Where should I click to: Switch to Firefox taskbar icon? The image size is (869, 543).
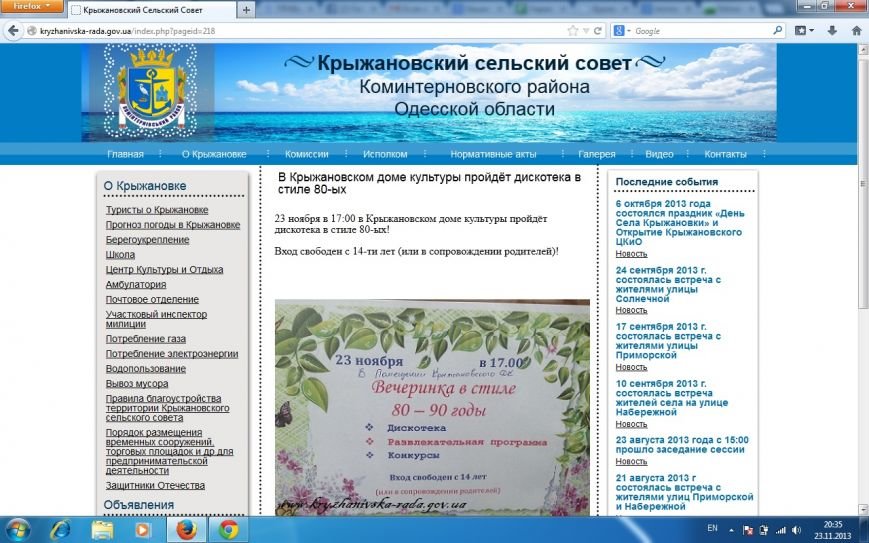(186, 530)
